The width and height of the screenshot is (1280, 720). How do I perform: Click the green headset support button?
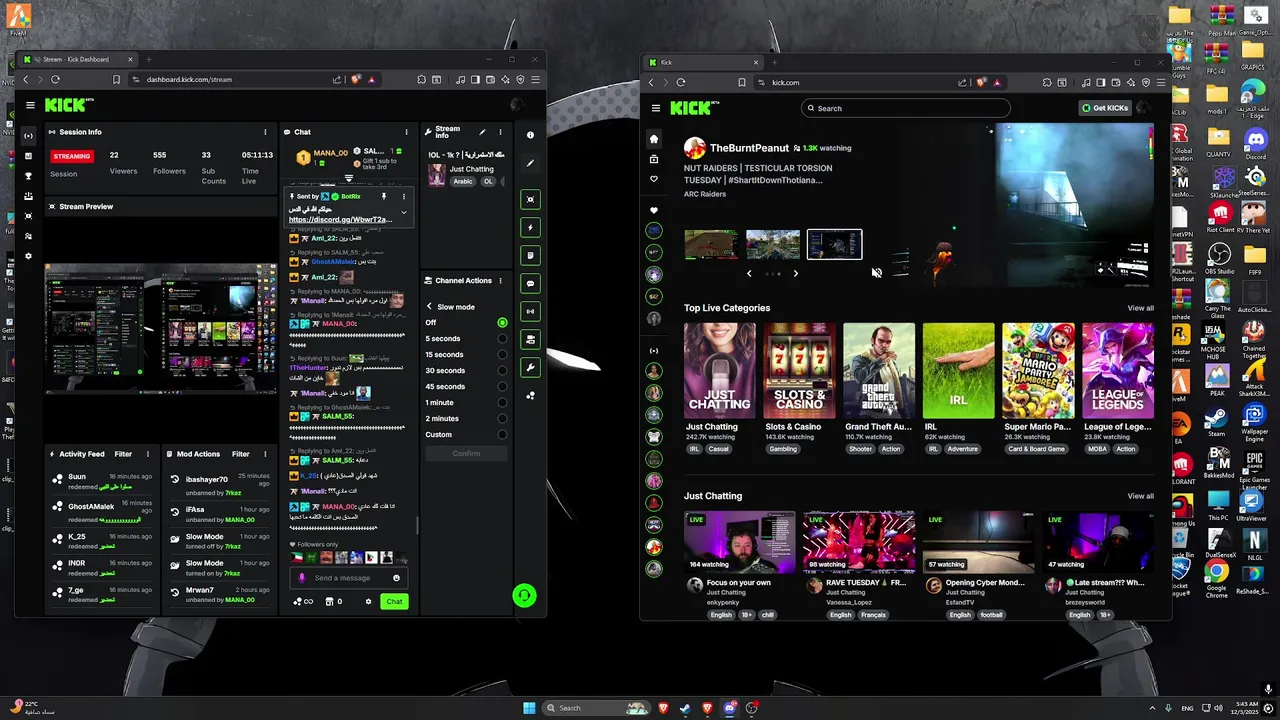tap(524, 596)
